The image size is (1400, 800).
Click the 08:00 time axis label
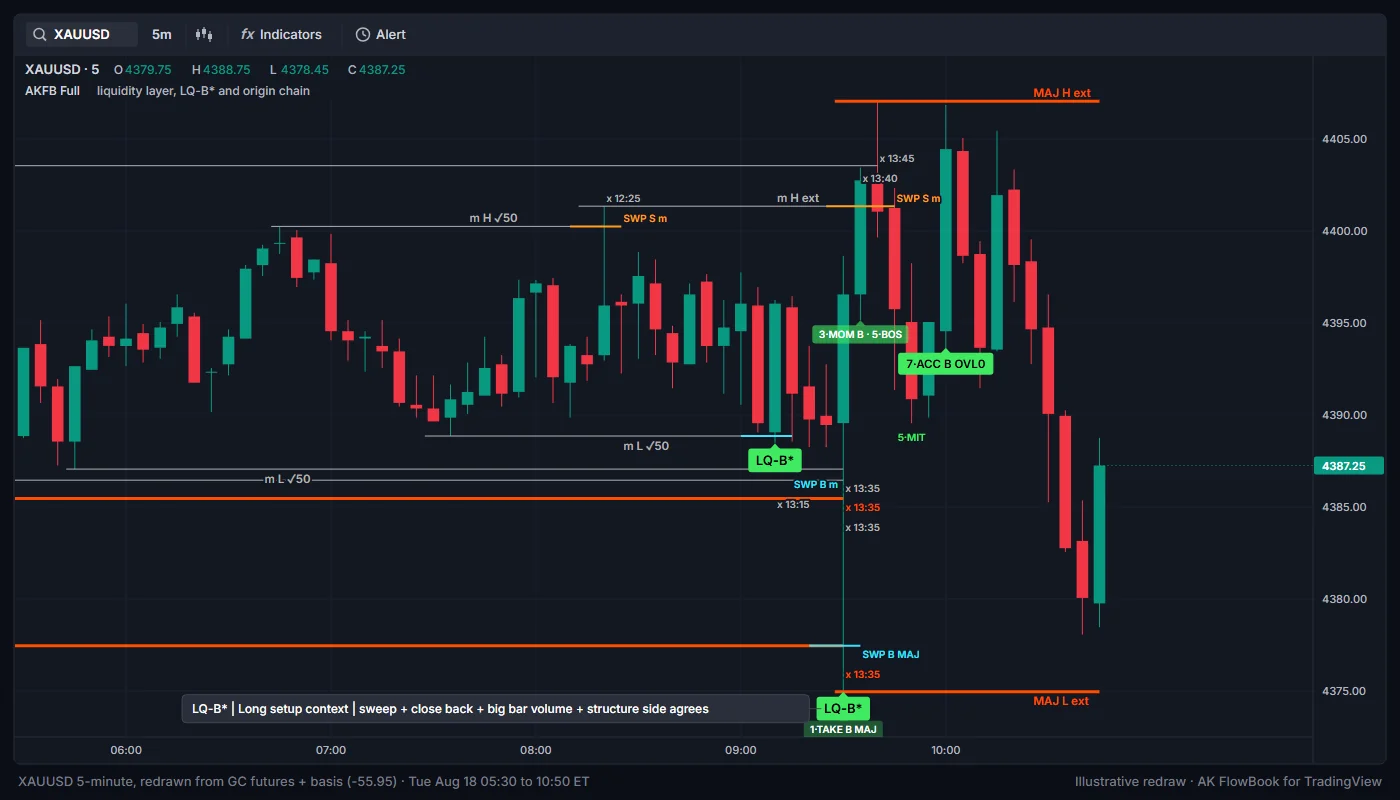[536, 750]
